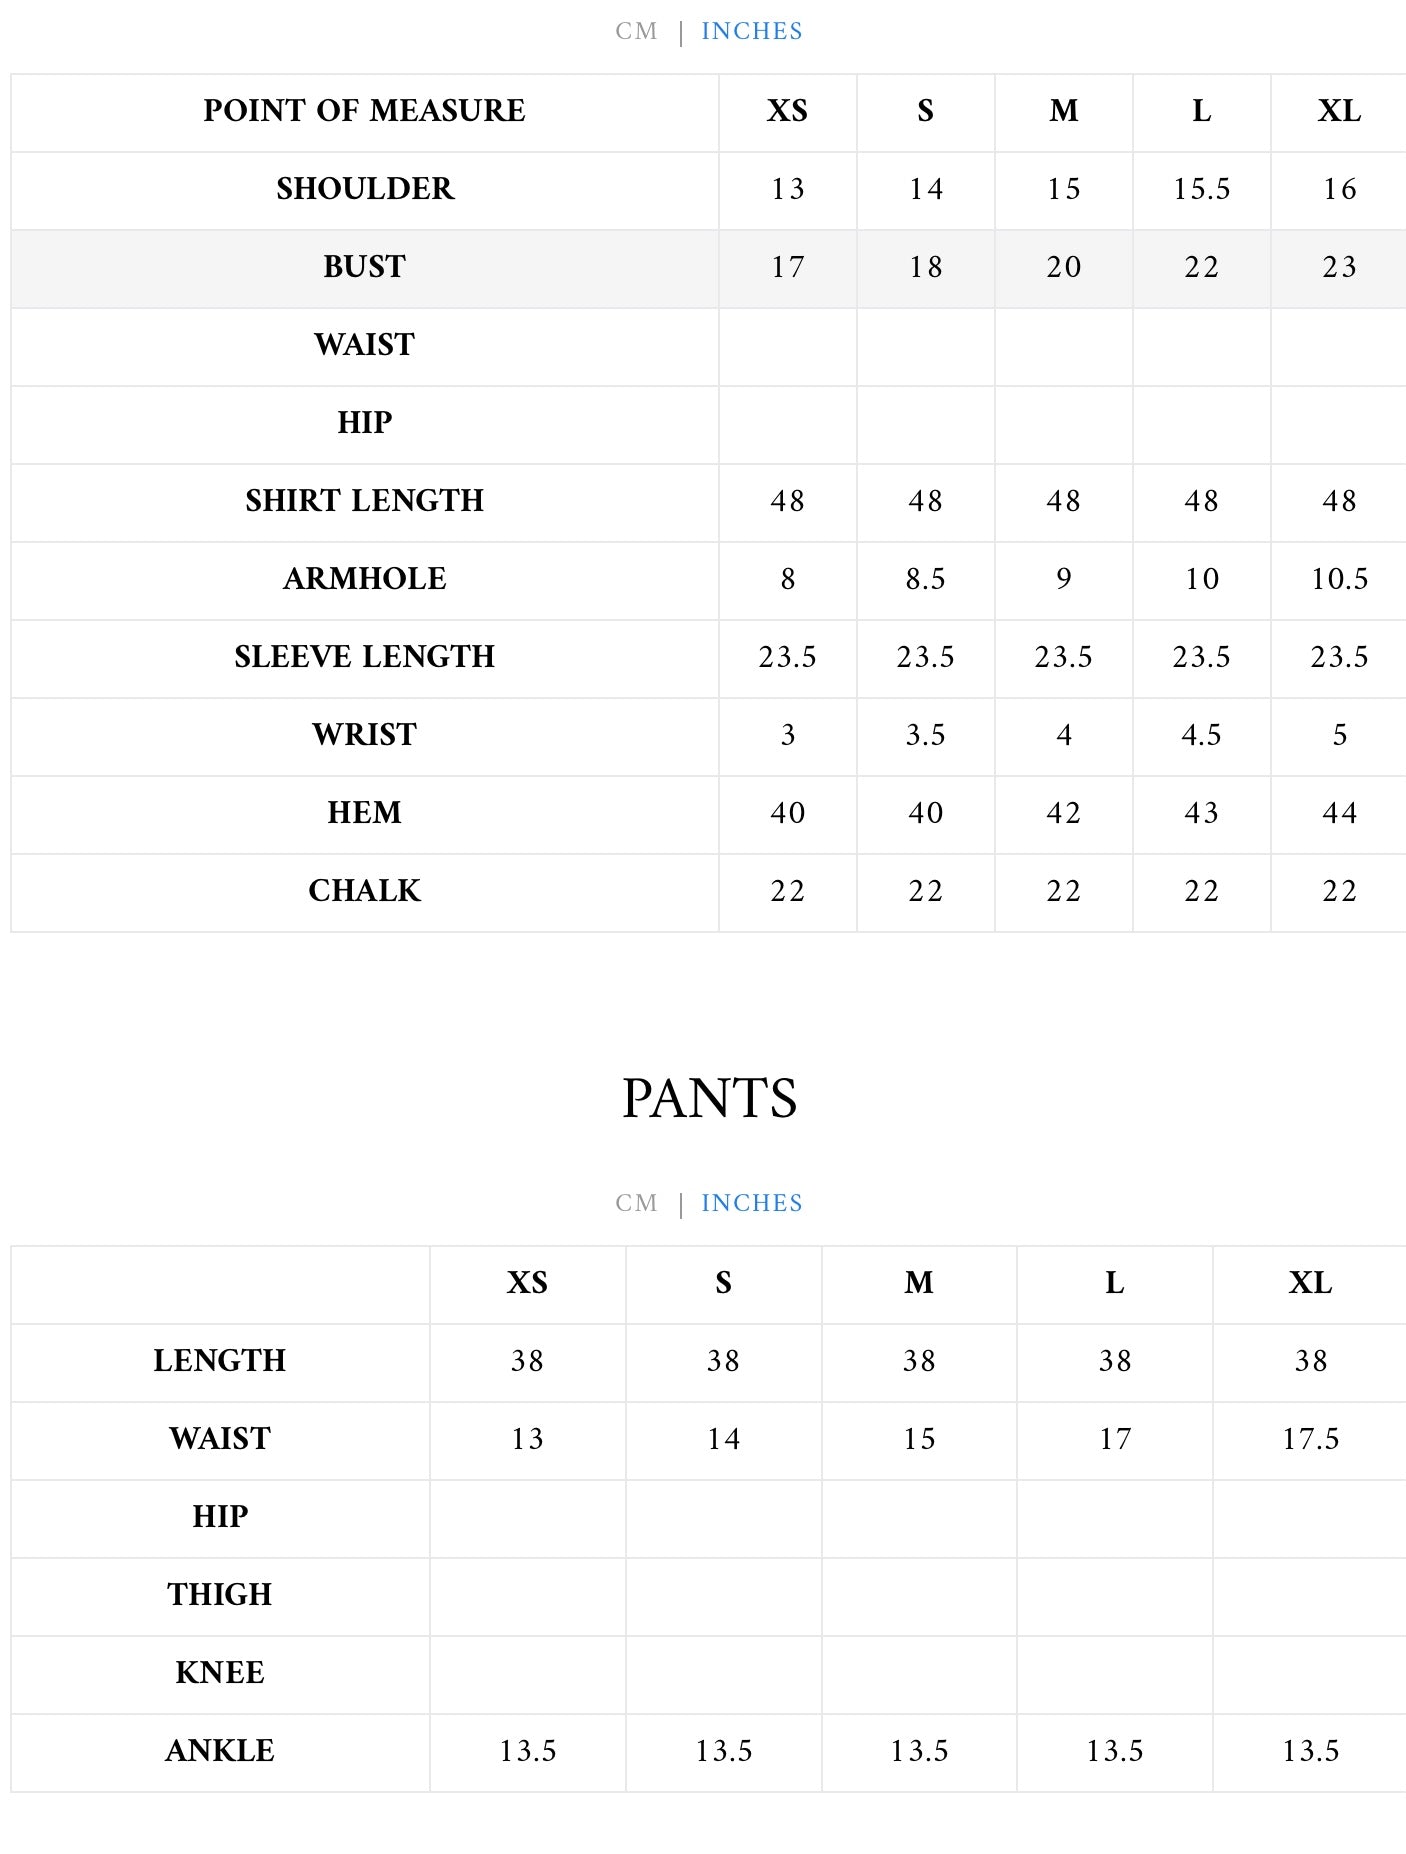Click the WRIST row label
The height and width of the screenshot is (1854, 1406).
[364, 735]
